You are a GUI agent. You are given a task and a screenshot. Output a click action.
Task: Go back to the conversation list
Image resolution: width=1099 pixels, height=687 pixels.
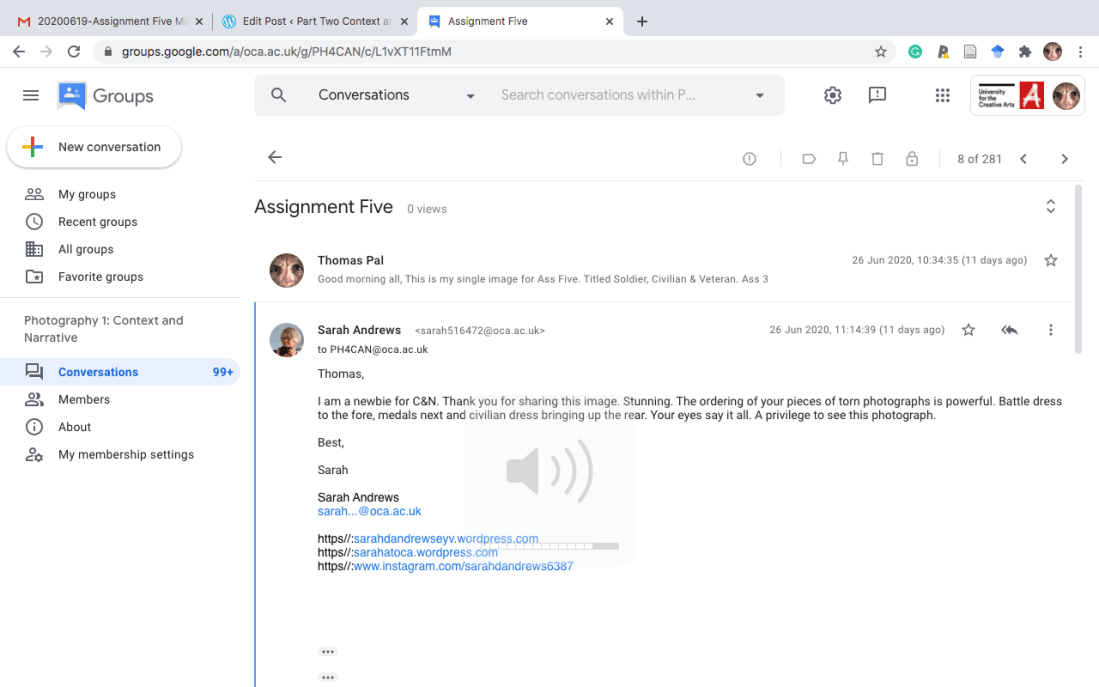[275, 158]
